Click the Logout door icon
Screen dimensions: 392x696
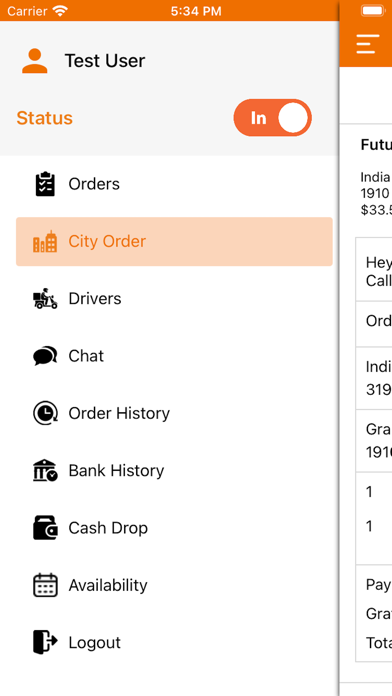click(45, 642)
